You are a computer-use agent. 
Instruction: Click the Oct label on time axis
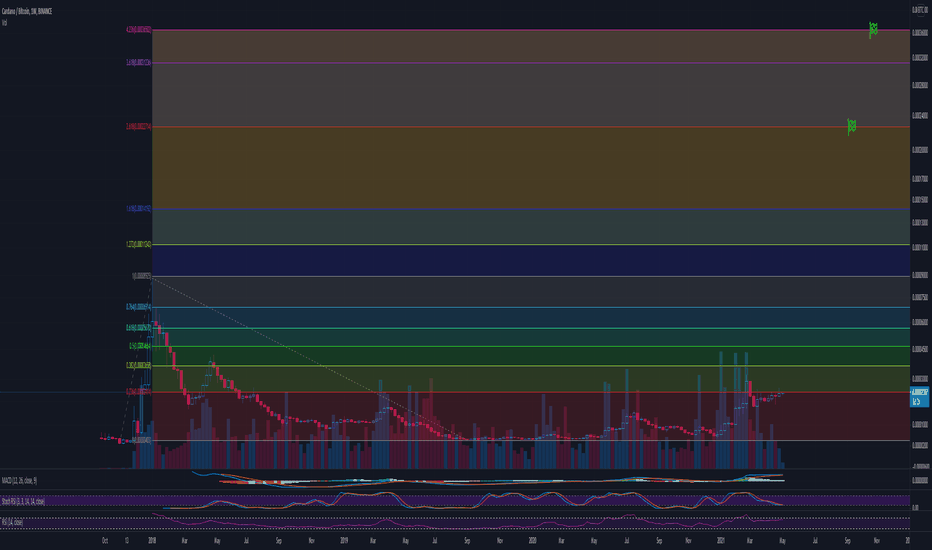105,540
